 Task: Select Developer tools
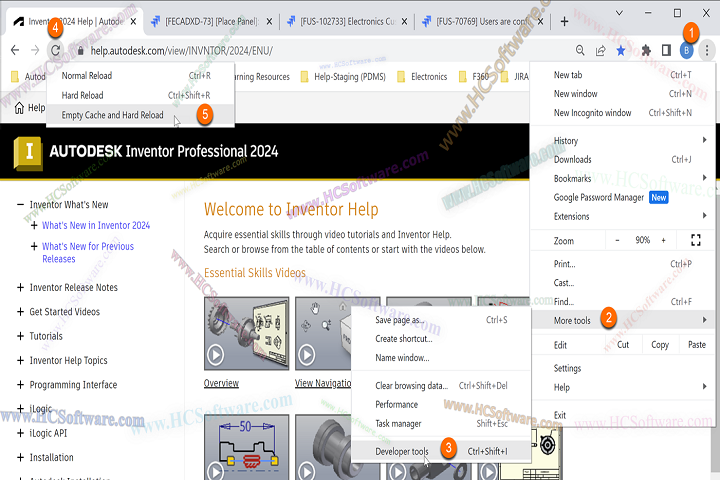point(441,452)
